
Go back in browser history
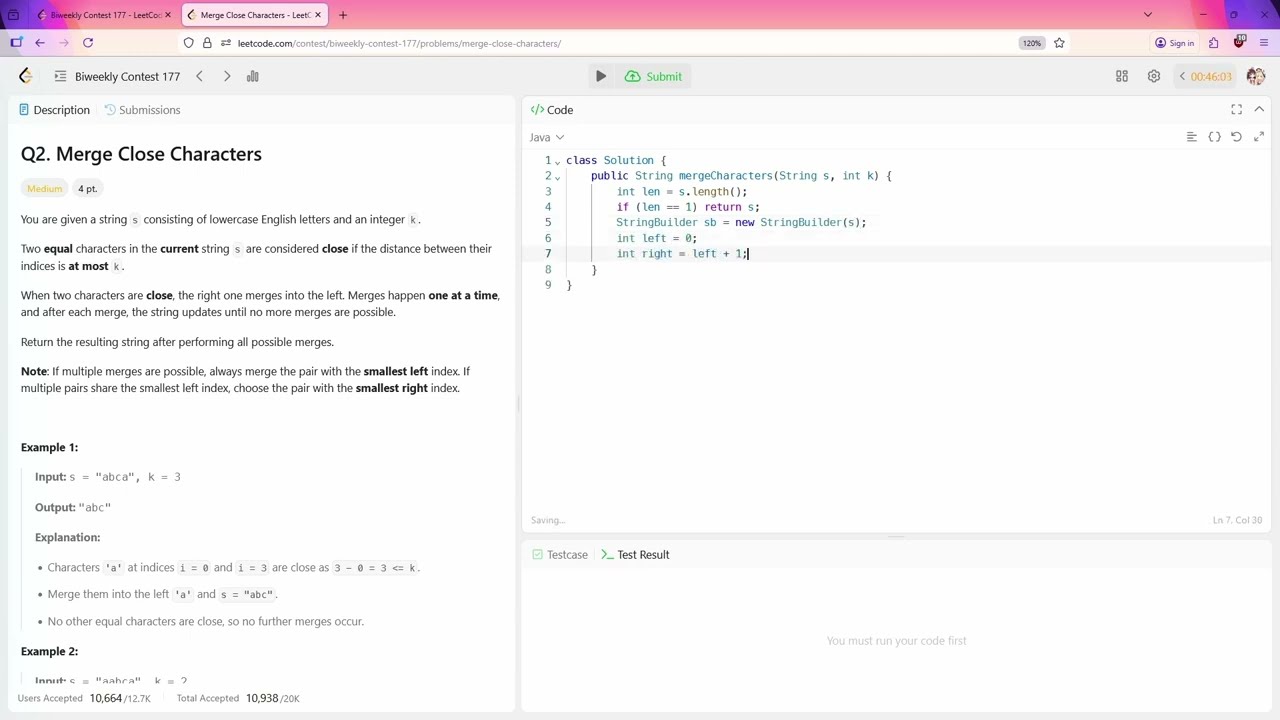pyautogui.click(x=39, y=43)
